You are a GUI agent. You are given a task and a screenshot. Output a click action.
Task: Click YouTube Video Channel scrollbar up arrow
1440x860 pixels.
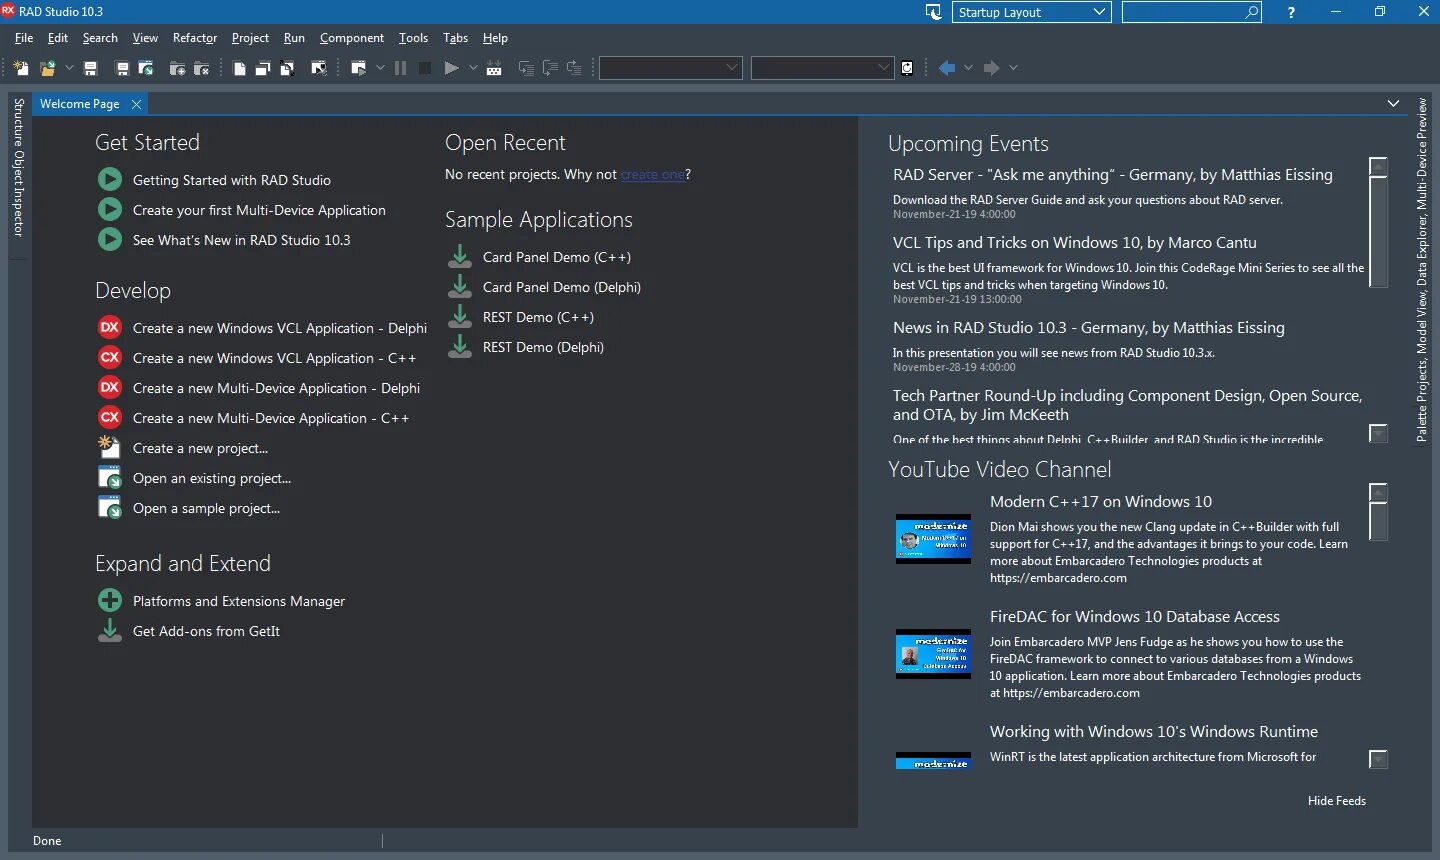click(1378, 493)
